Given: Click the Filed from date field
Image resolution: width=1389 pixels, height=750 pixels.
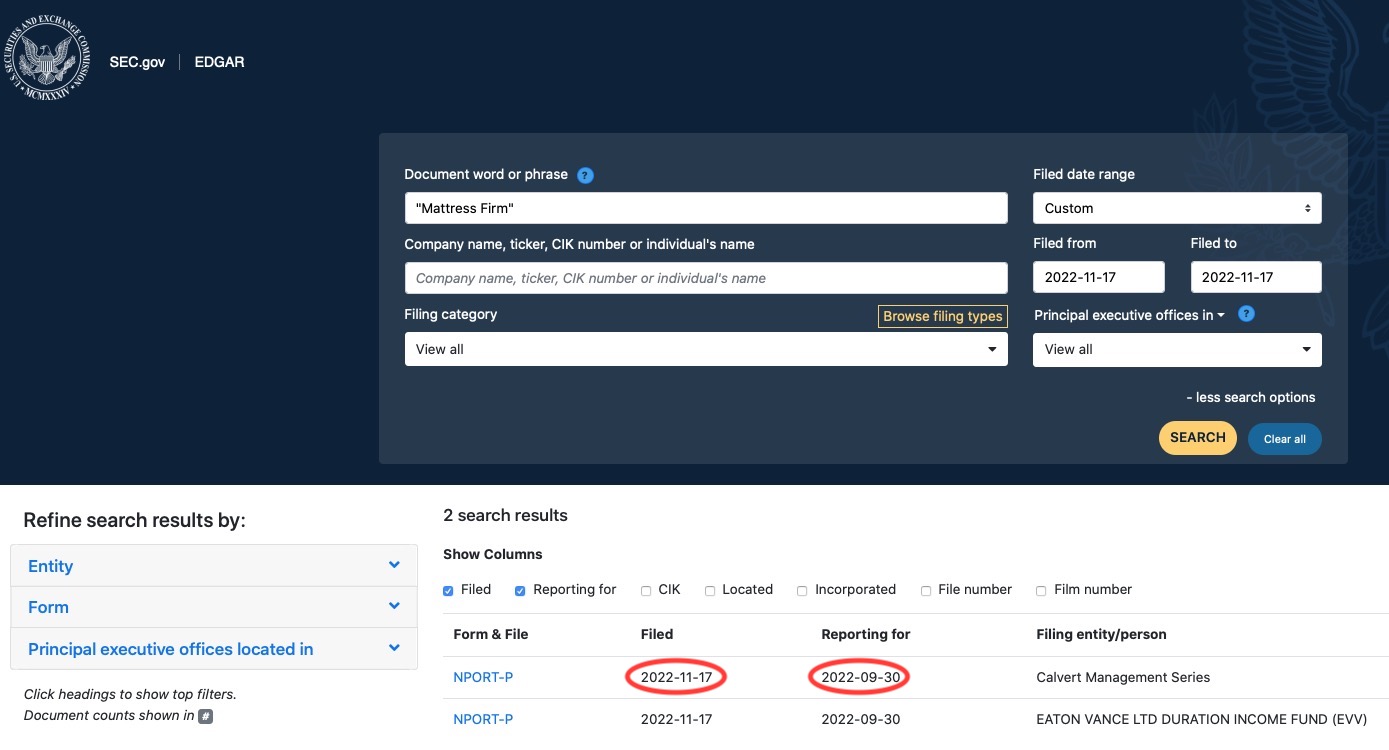Looking at the screenshot, I should pos(1099,277).
